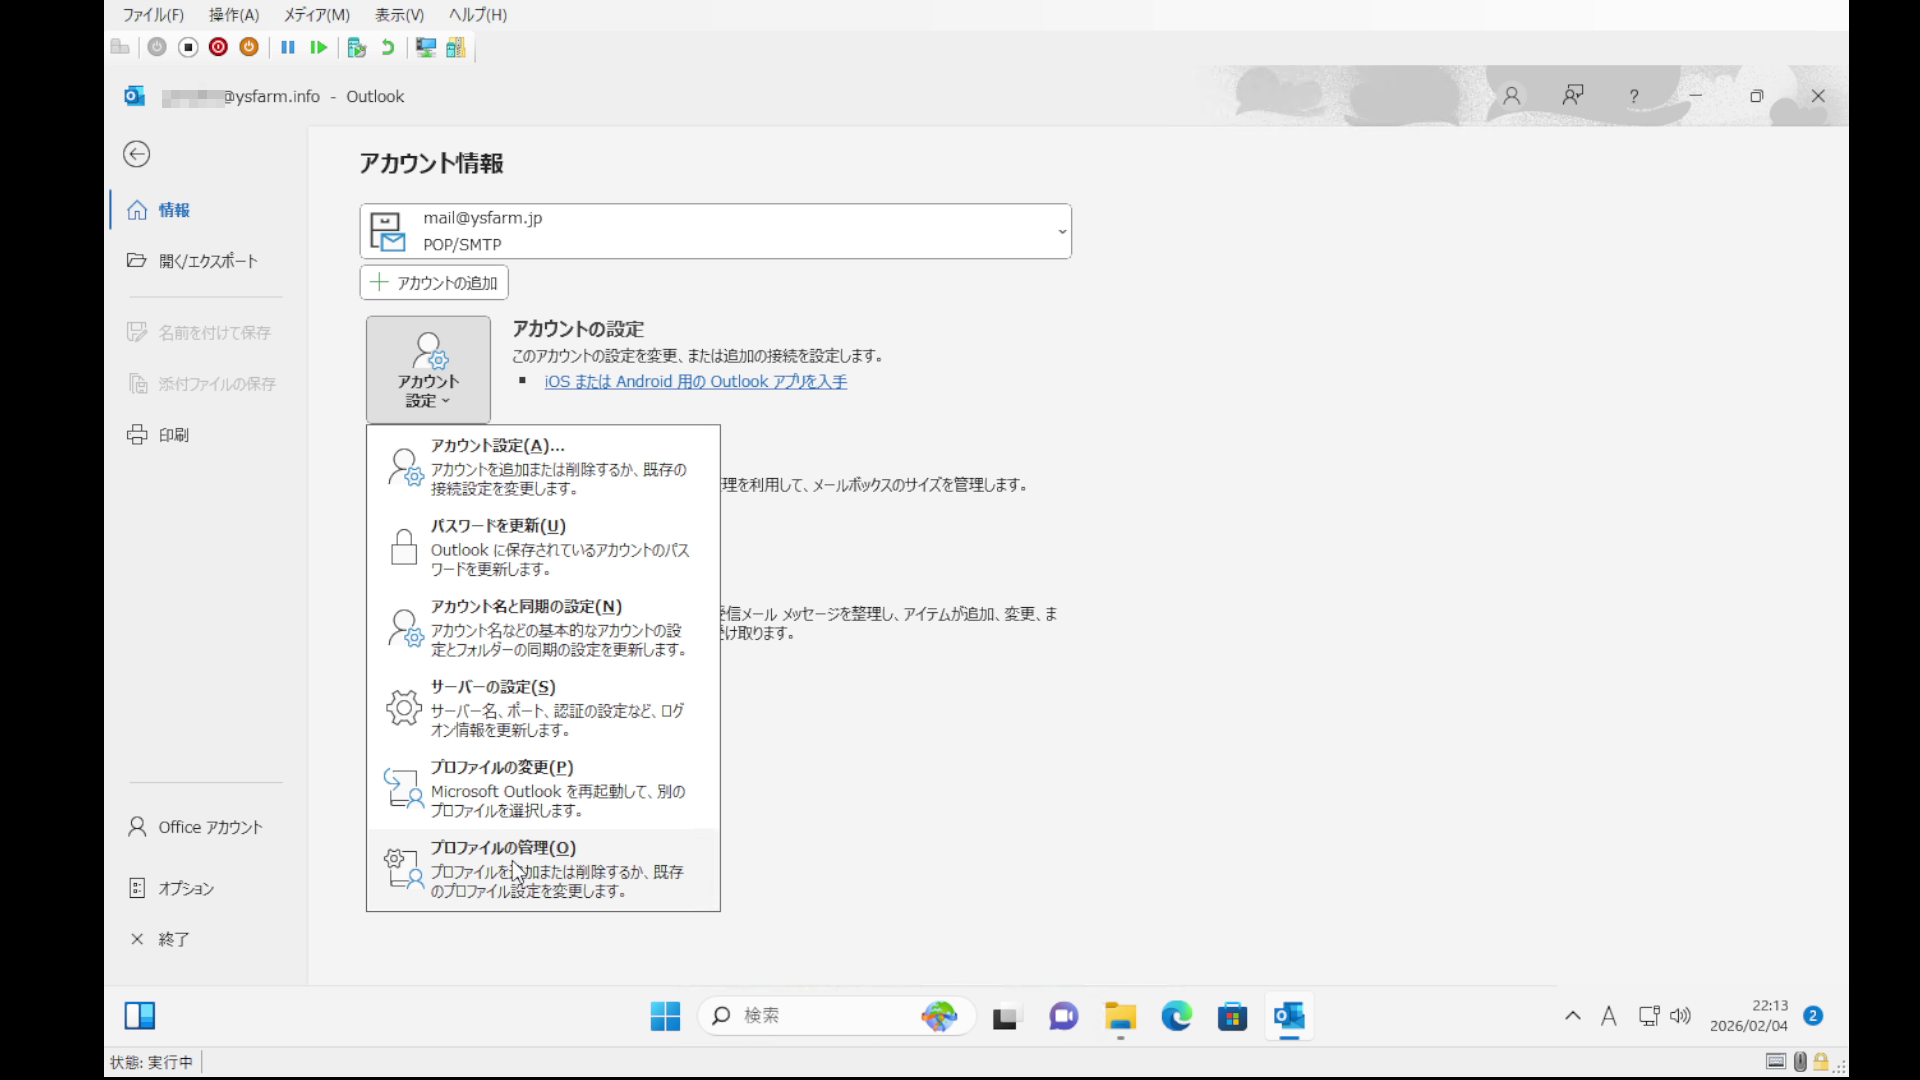Click the Hyper-V checkpoint icon

point(356,47)
